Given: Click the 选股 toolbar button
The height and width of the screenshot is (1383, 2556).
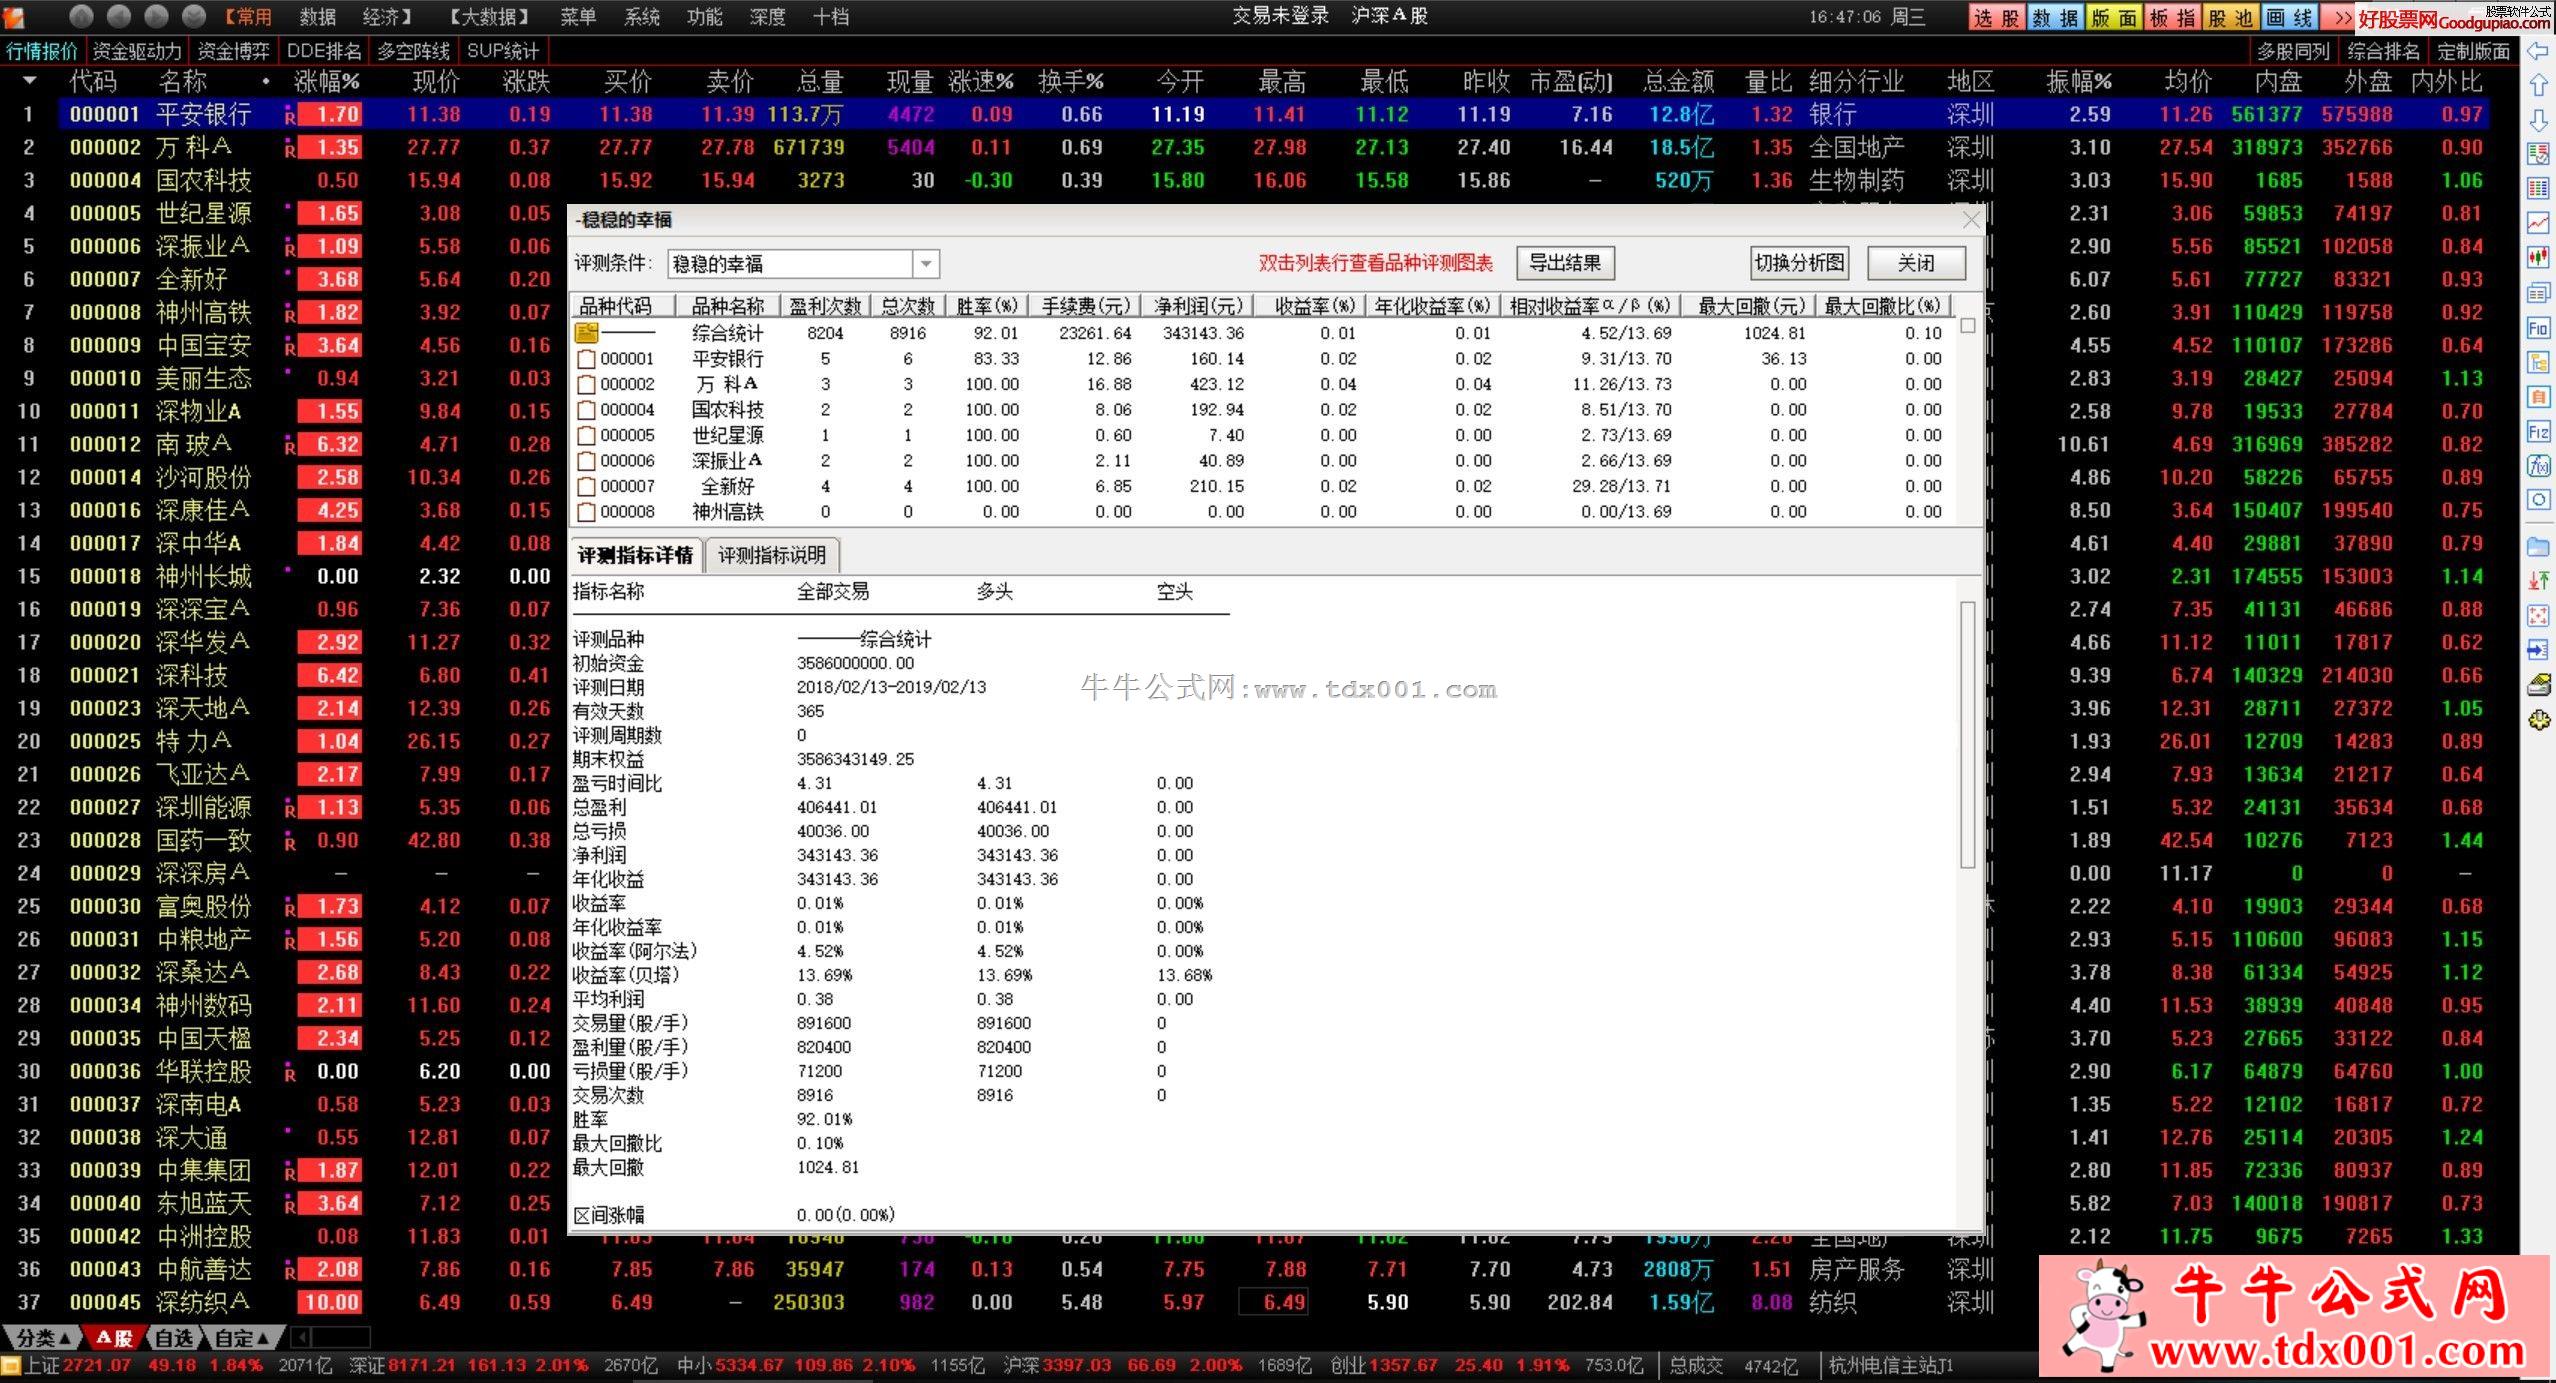Looking at the screenshot, I should click(x=1996, y=18).
